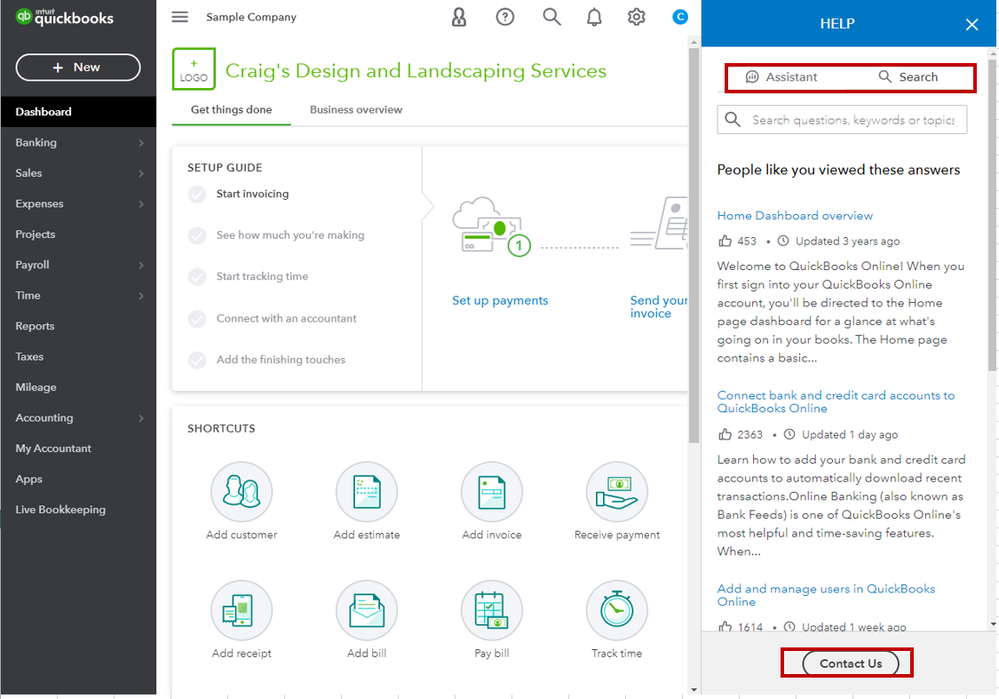Click the Pay bill shortcut icon
The height and width of the screenshot is (699, 999).
pos(492,610)
